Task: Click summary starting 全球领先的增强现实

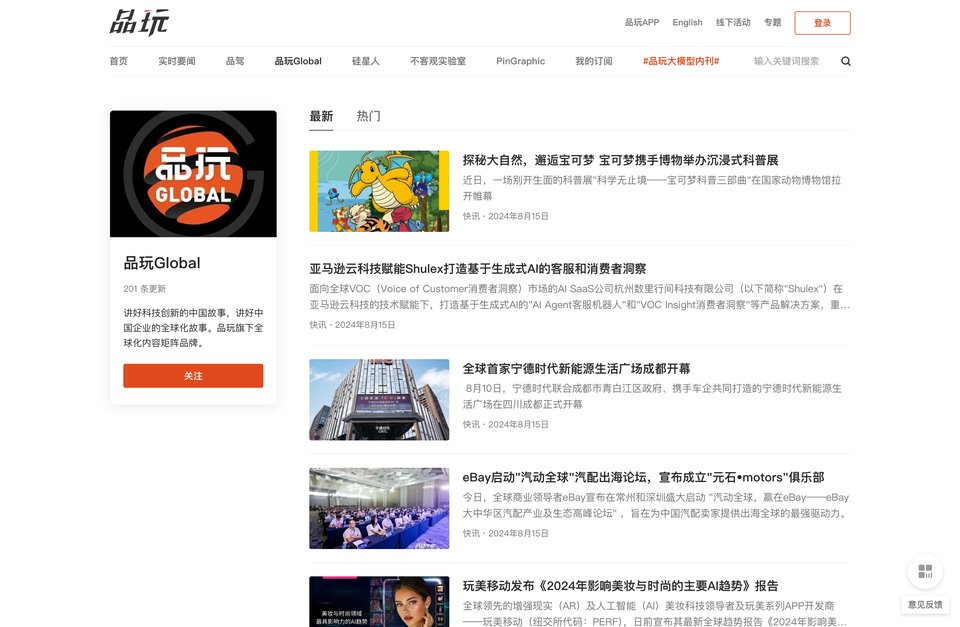Action: pyautogui.click(x=656, y=614)
